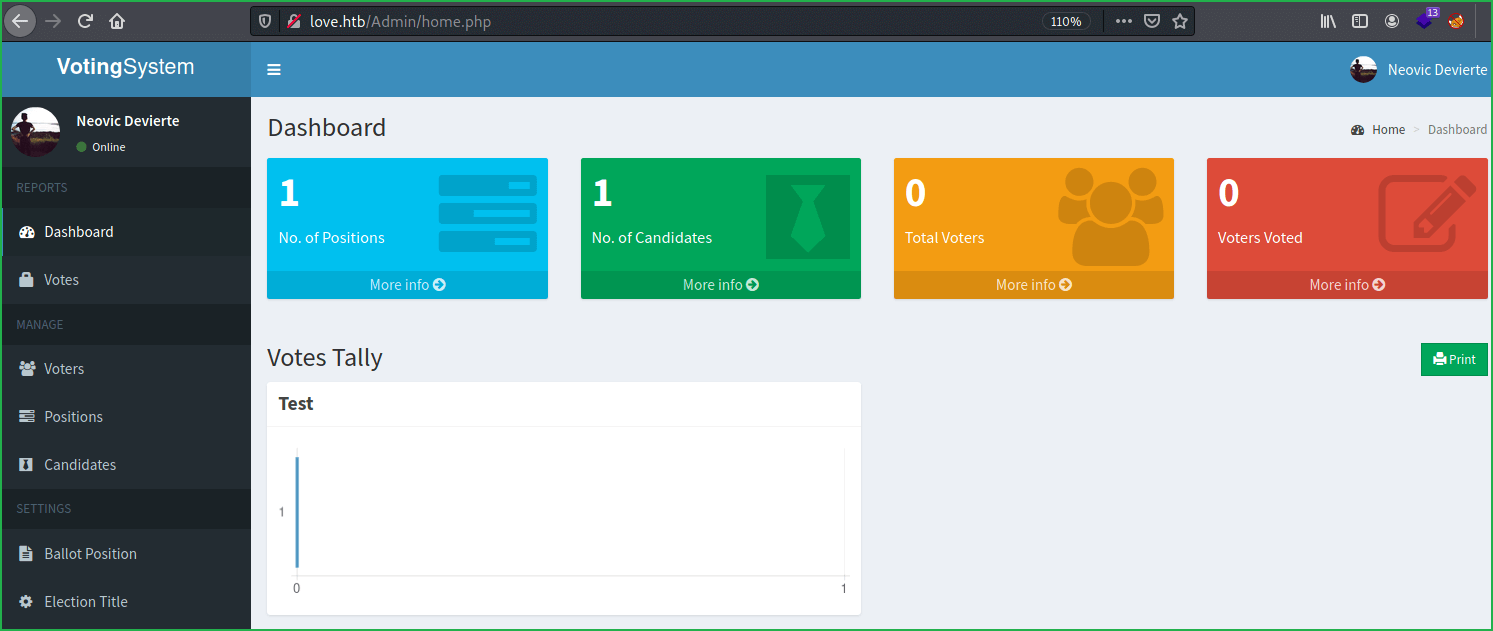Screen dimensions: 1493x631
Task: Click the Ballot Position document icon
Action: pos(27,554)
